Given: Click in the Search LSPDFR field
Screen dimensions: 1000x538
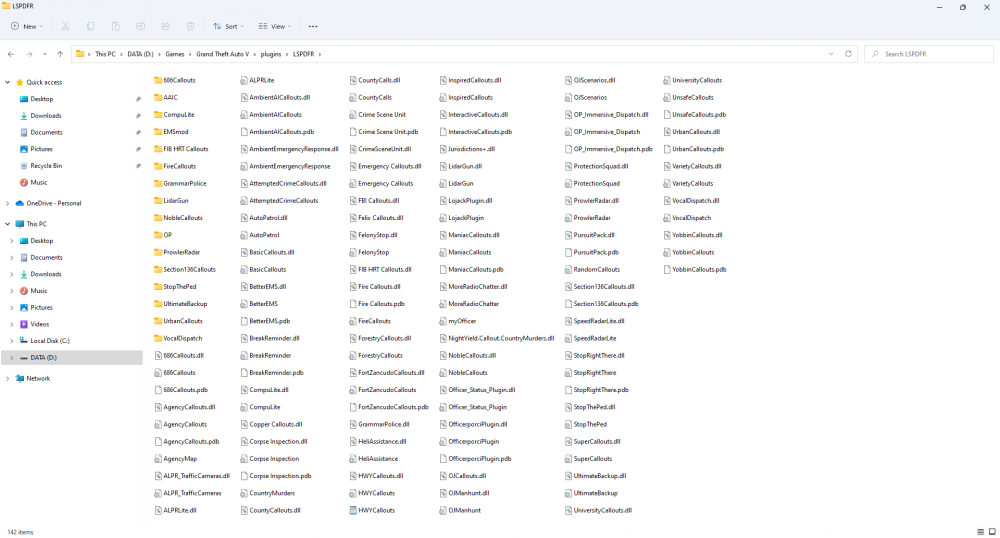Looking at the screenshot, I should 929,54.
